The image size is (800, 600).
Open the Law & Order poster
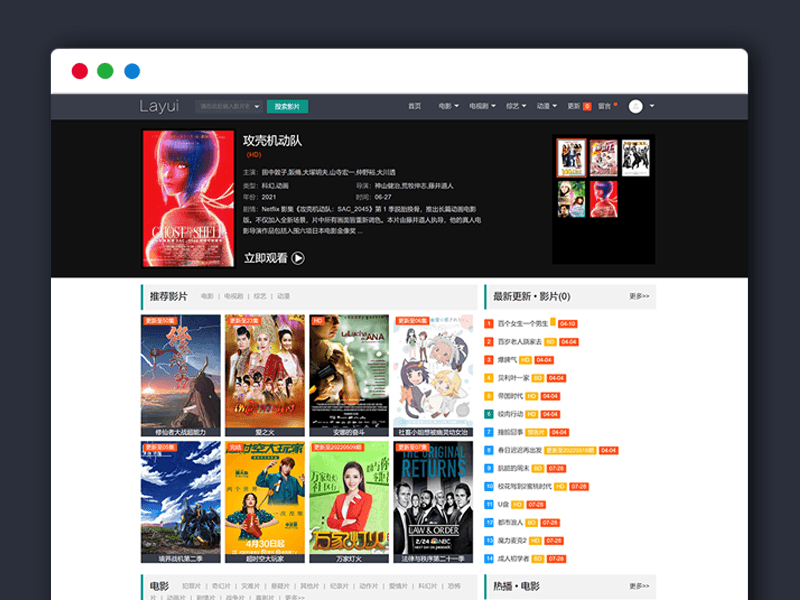(433, 502)
